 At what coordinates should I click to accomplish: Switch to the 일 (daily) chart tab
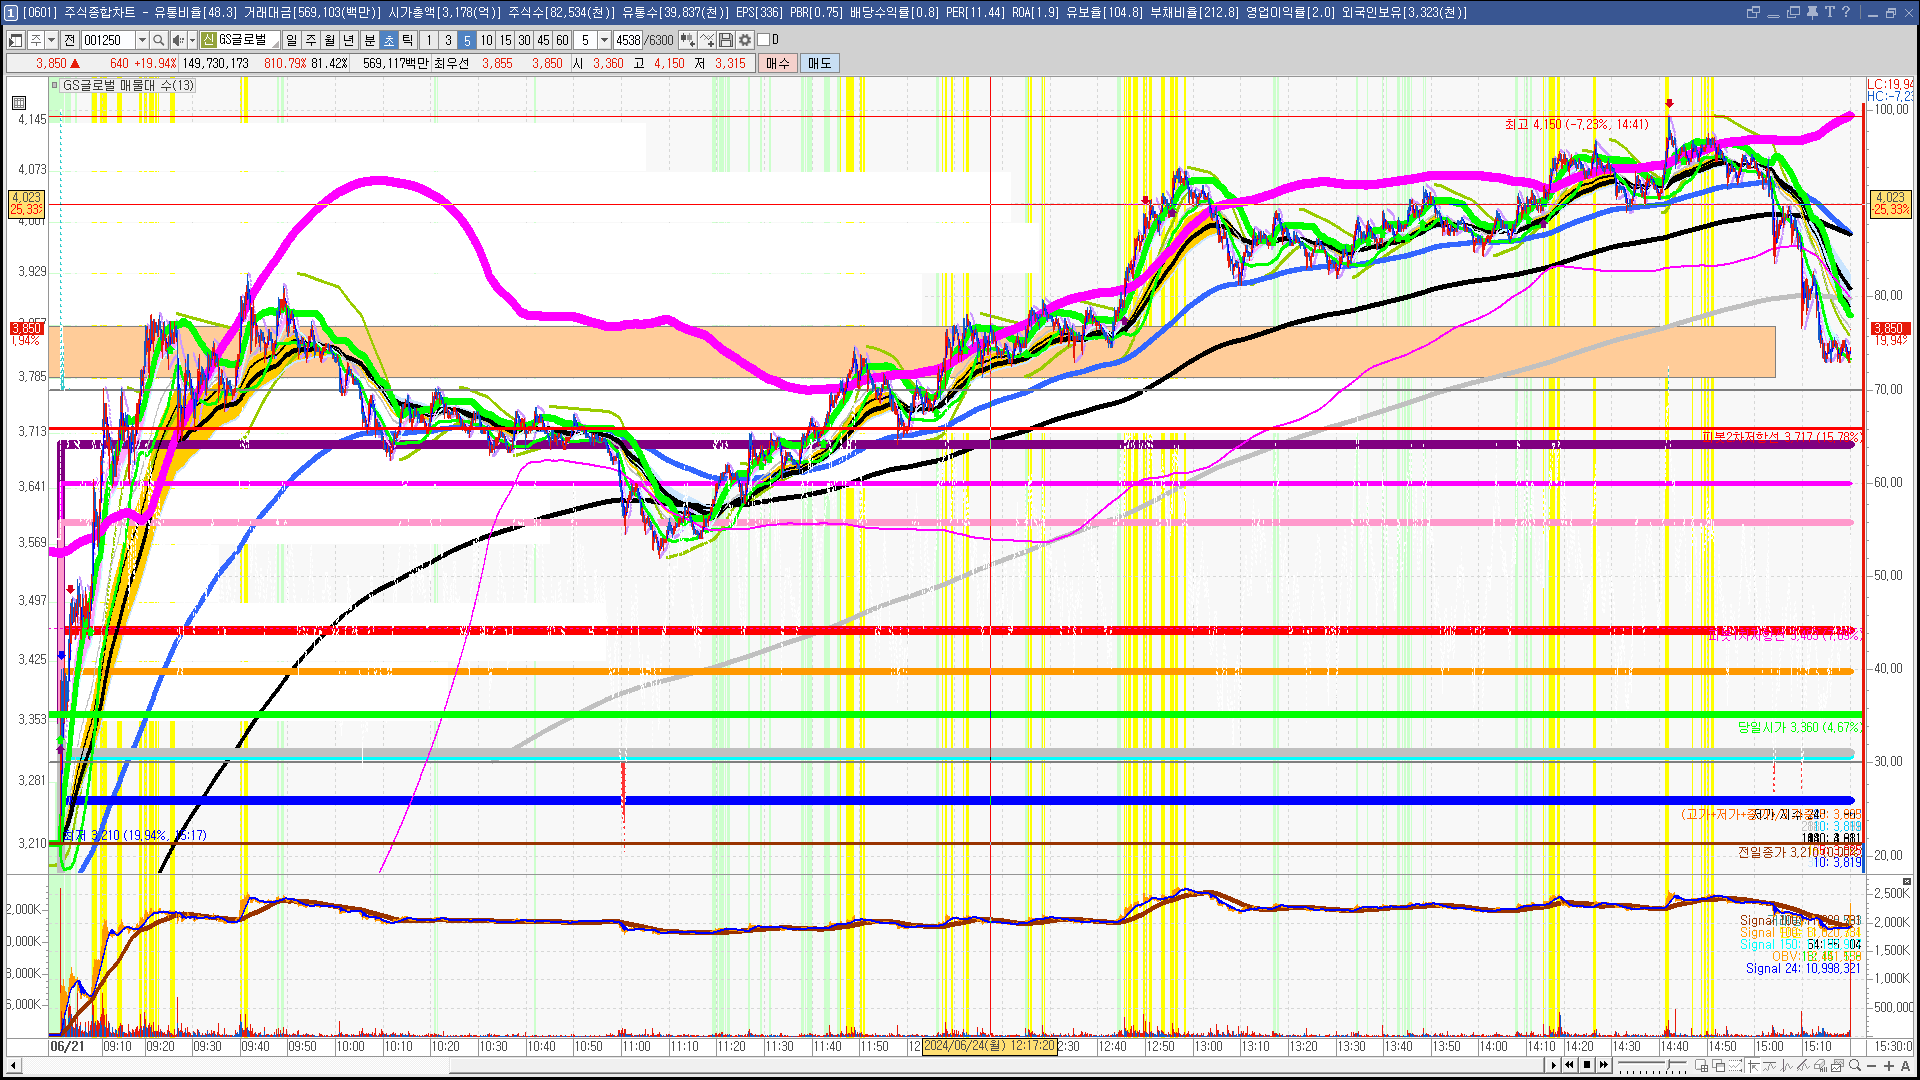tap(291, 40)
